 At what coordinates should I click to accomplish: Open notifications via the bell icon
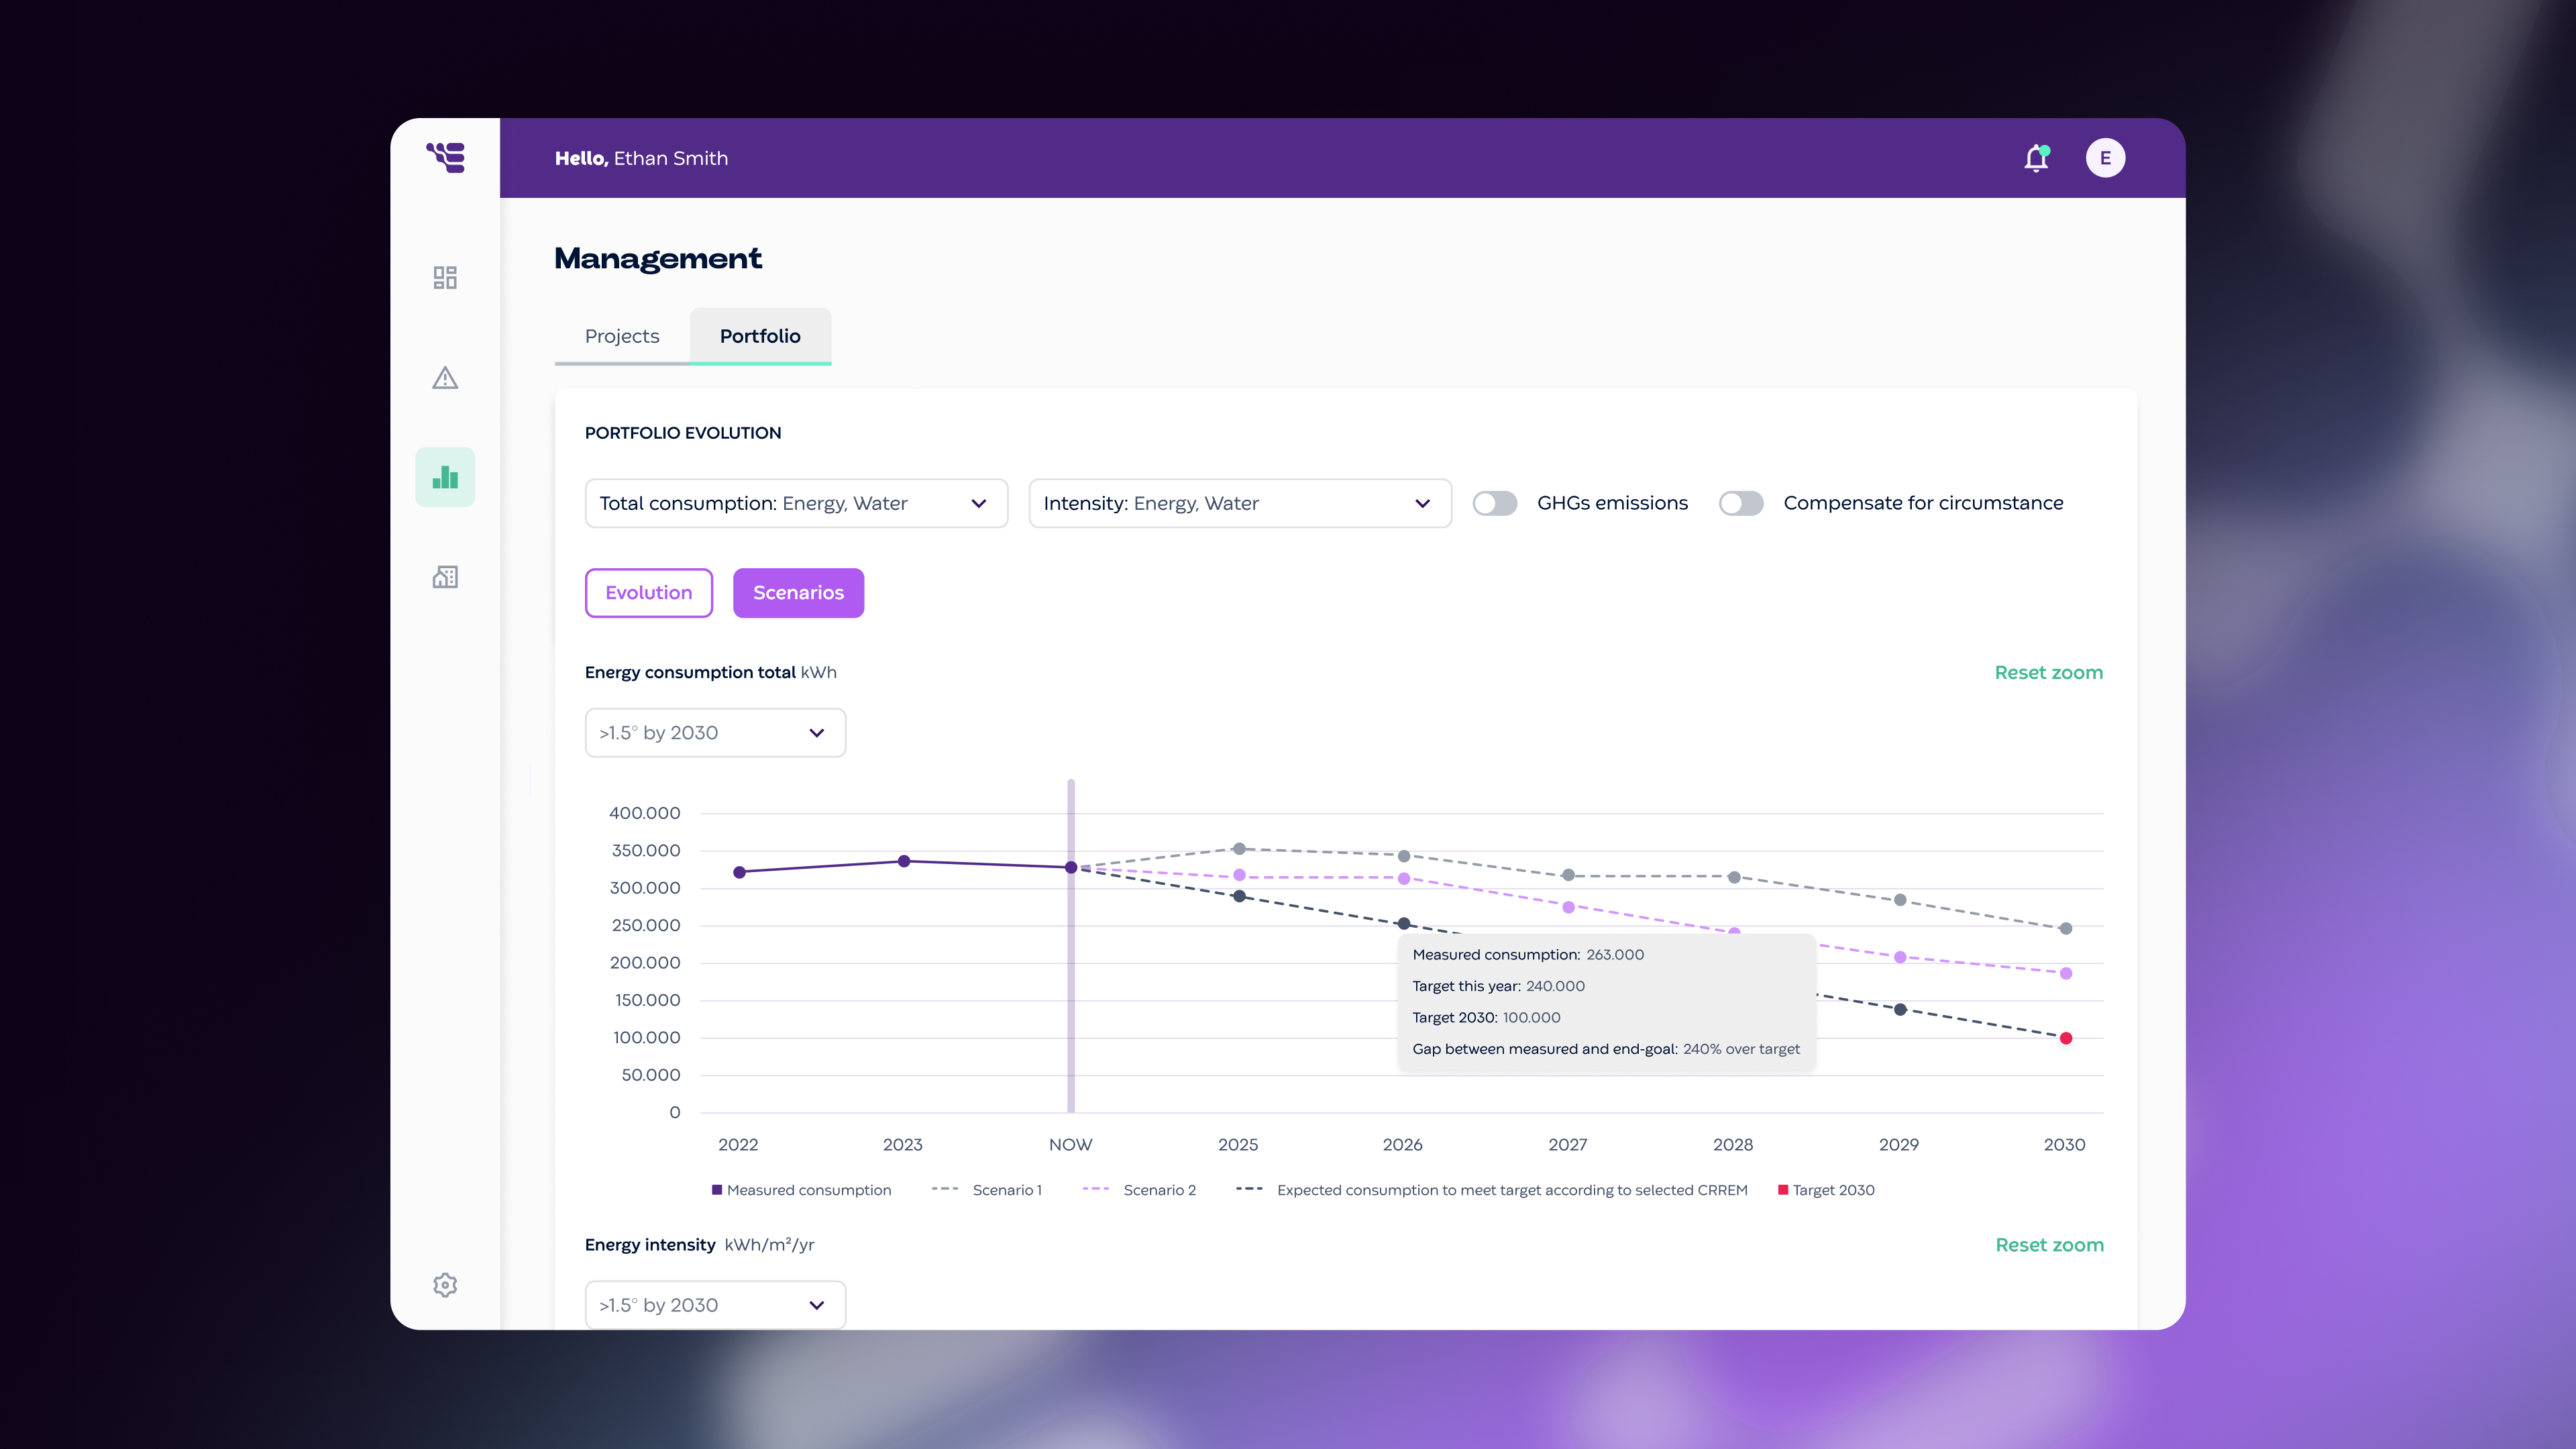tap(2036, 157)
